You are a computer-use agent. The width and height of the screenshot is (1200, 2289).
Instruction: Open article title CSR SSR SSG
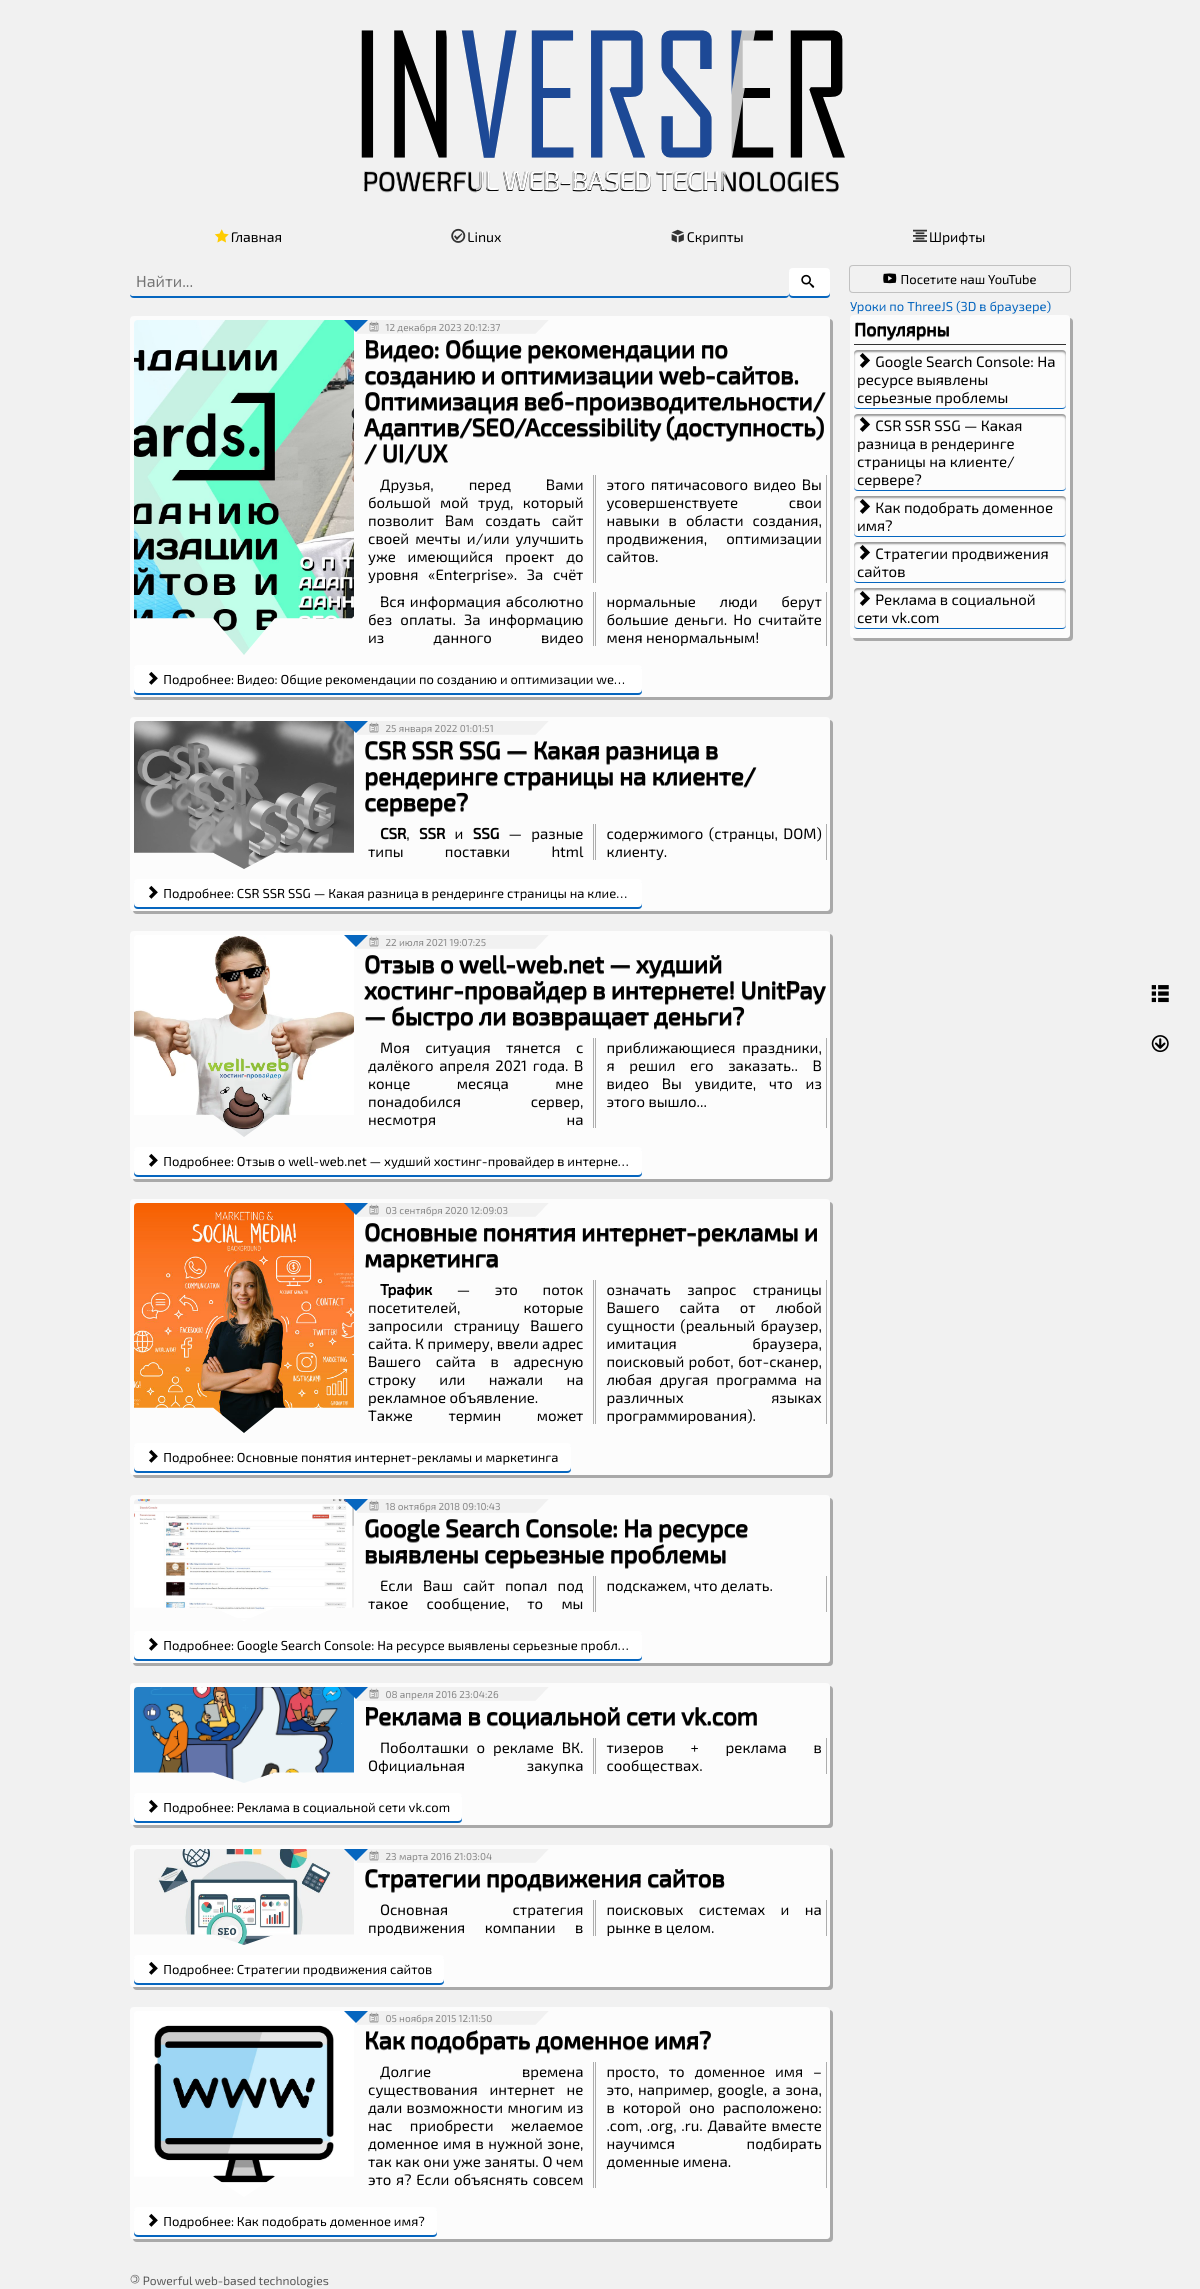[x=560, y=777]
